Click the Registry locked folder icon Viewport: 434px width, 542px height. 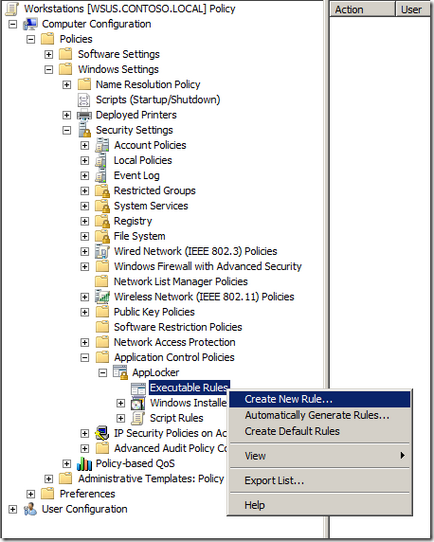[102, 221]
